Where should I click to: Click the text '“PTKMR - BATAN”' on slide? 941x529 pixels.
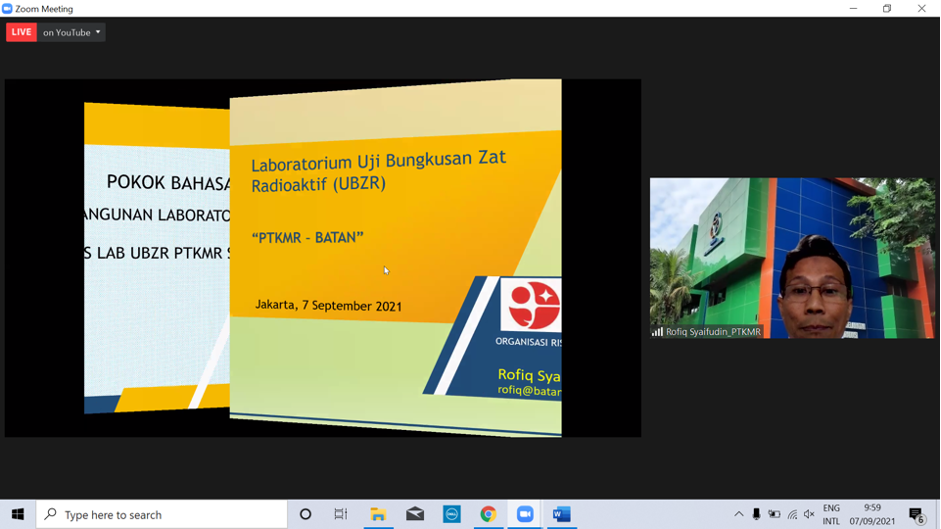tap(308, 238)
